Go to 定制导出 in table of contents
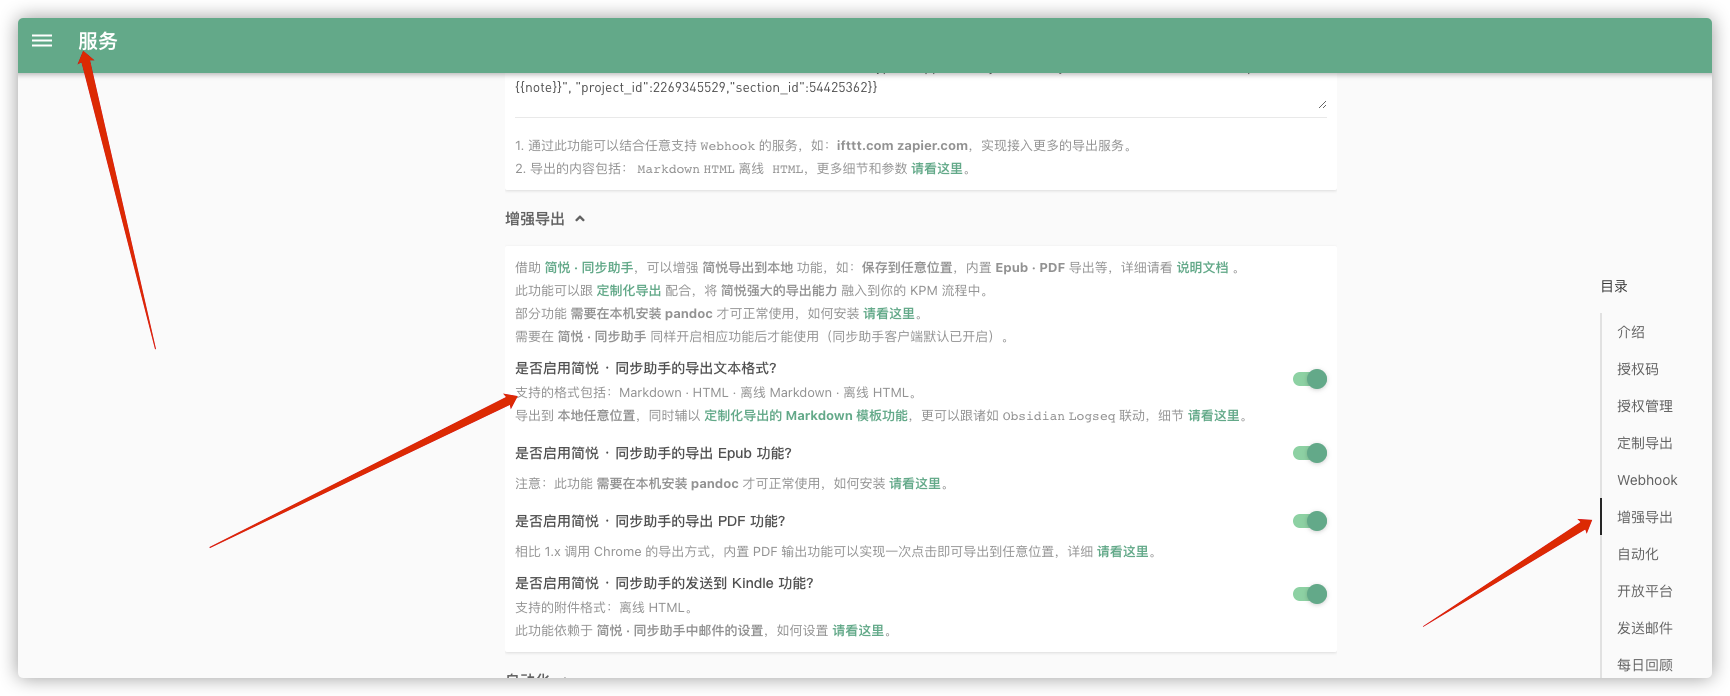Screen dimensions: 1730x696 [x=1645, y=443]
